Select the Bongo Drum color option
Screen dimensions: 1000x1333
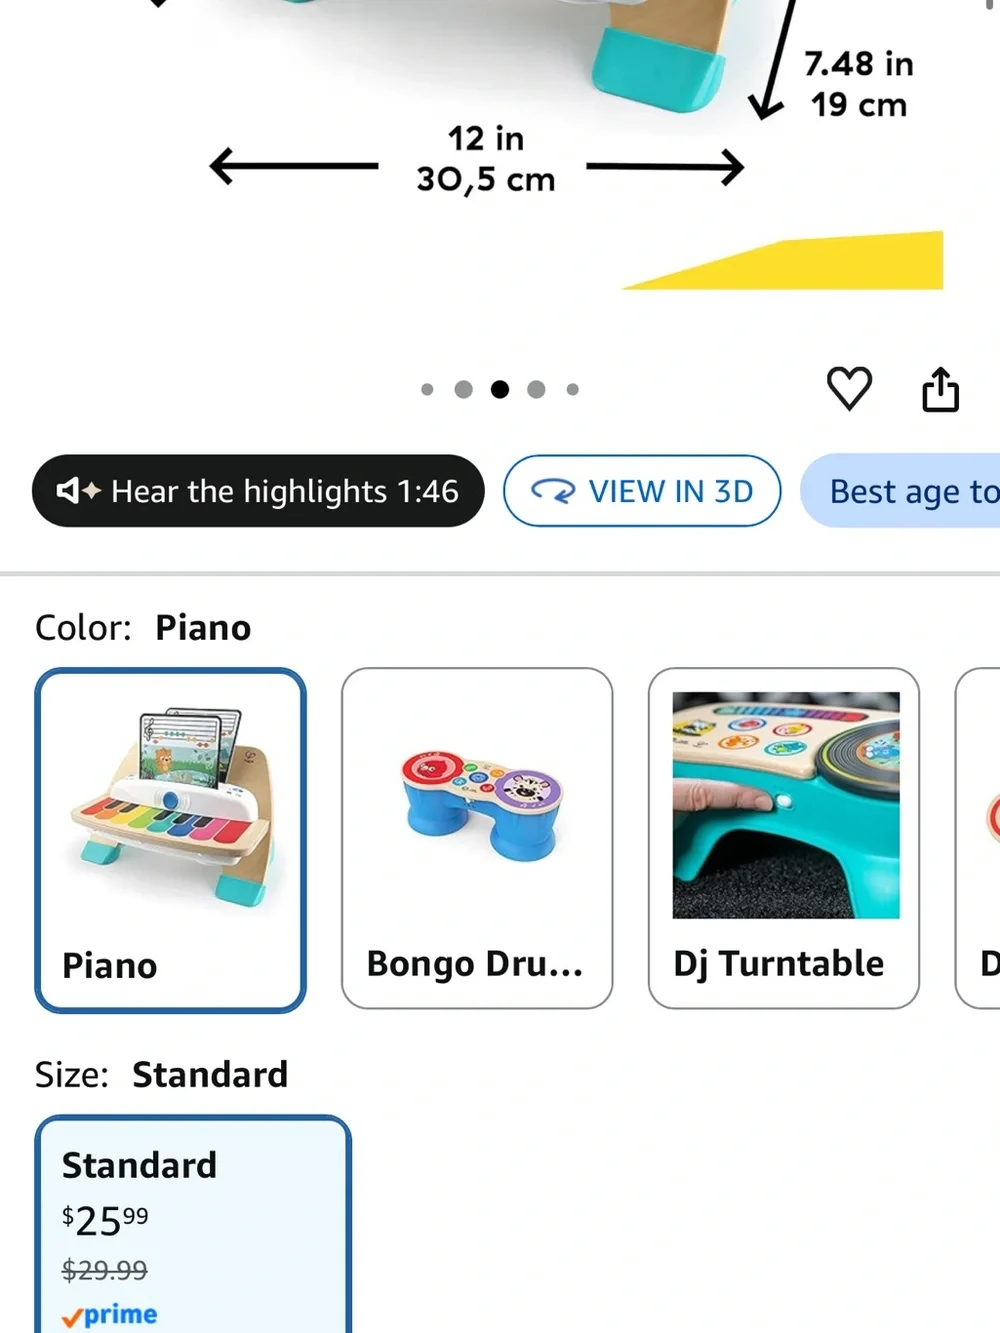pyautogui.click(x=477, y=838)
